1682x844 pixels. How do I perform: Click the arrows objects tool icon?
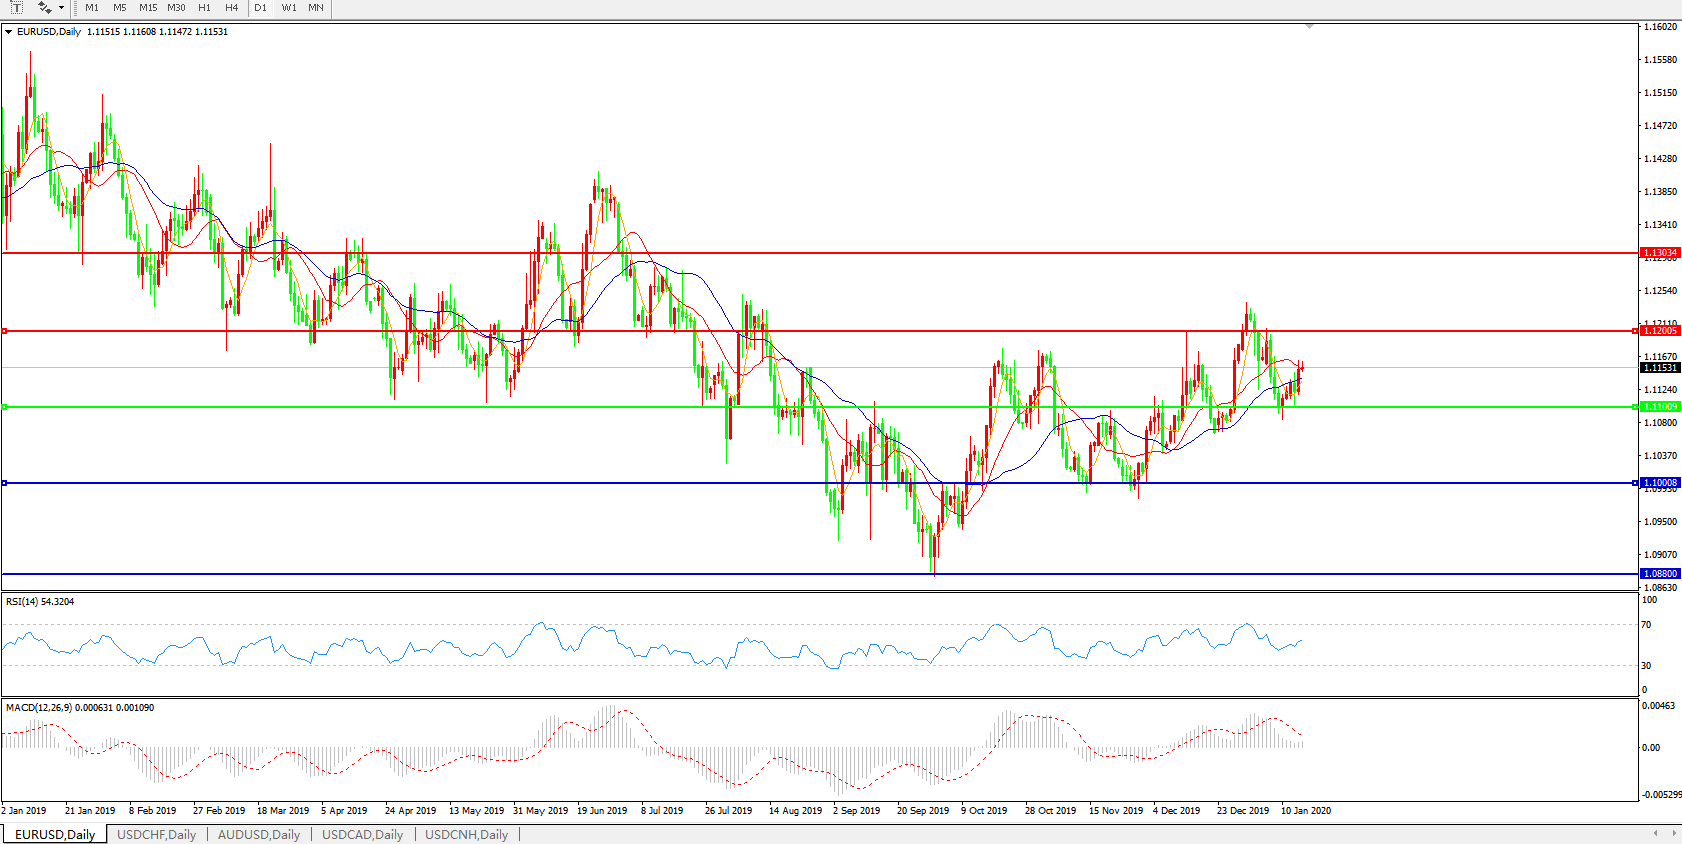click(44, 8)
